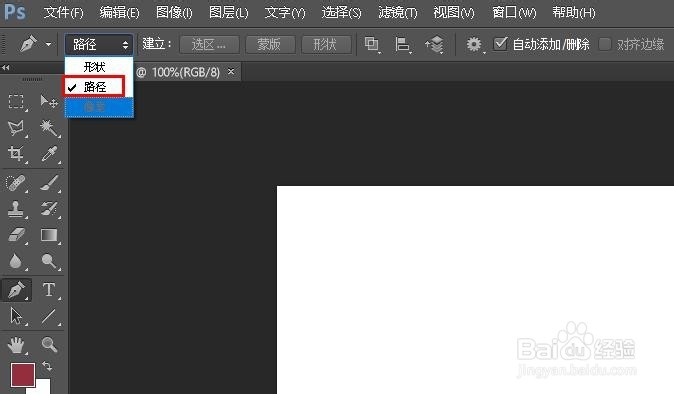Click the 蒙版 button

pyautogui.click(x=270, y=44)
